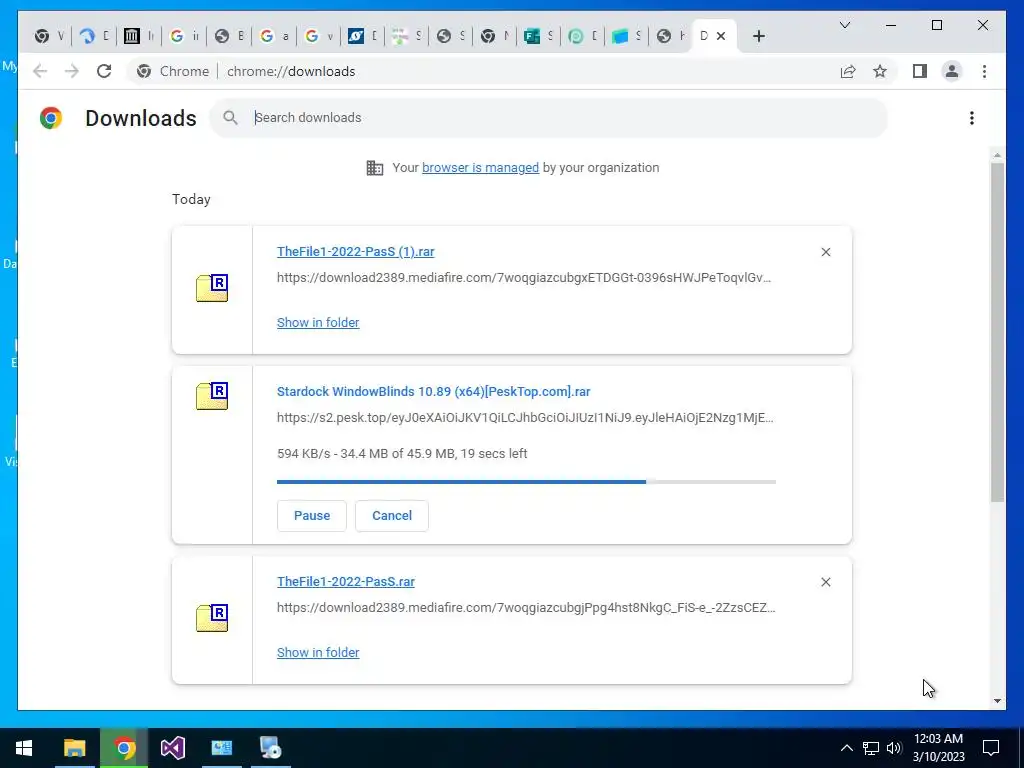This screenshot has height=768, width=1024.
Task: Switch to the teal folder icon tab
Action: tap(620, 36)
